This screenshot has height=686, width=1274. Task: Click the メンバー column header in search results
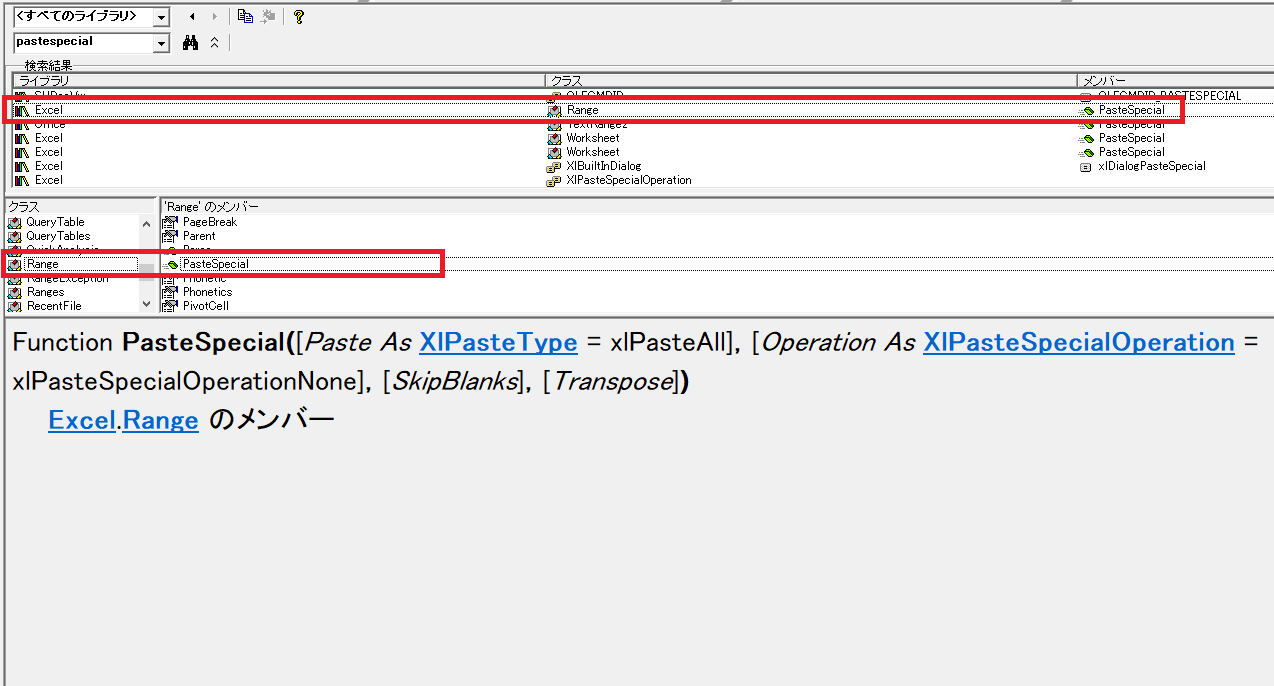[x=1175, y=80]
